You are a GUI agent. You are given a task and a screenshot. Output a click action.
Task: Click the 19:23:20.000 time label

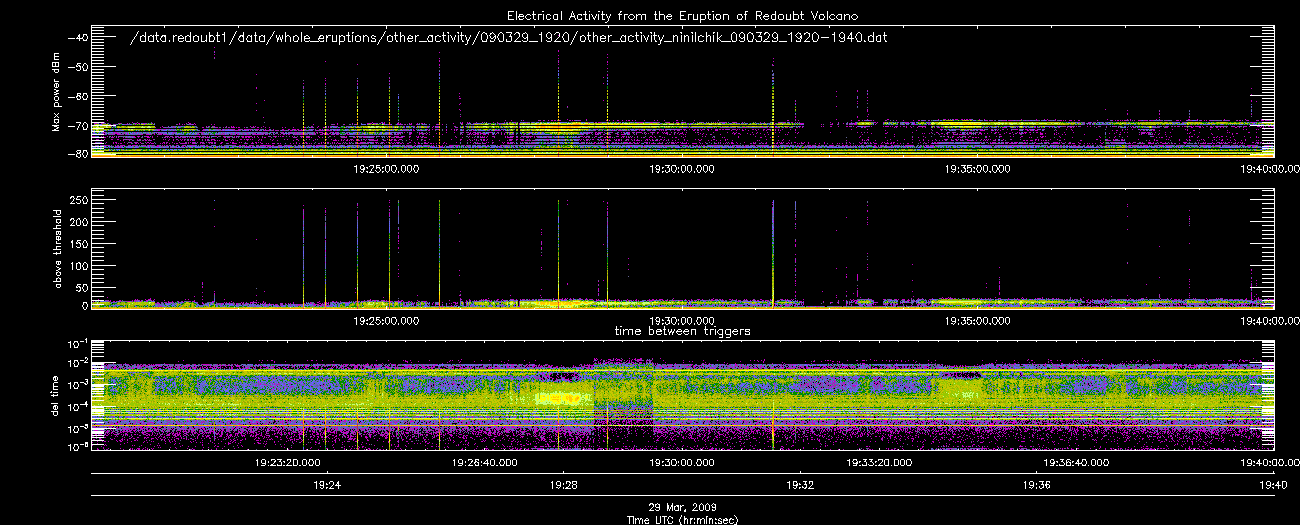pos(288,463)
